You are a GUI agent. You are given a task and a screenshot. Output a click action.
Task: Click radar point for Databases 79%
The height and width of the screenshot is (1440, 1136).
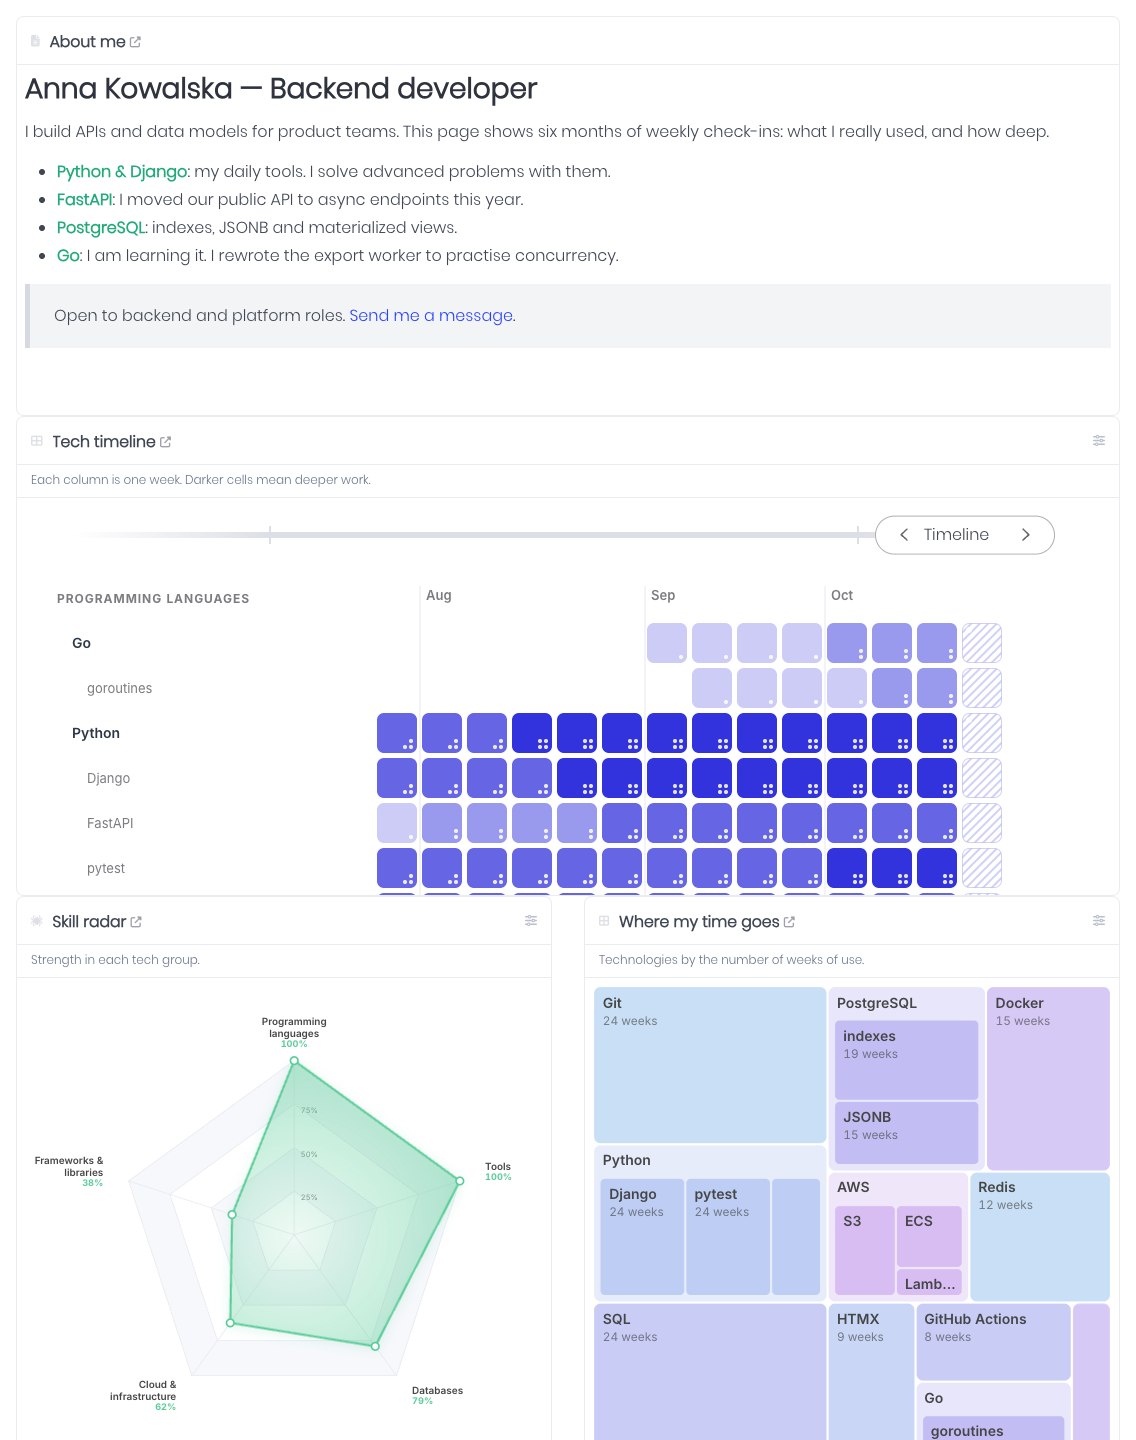pyautogui.click(x=375, y=1346)
